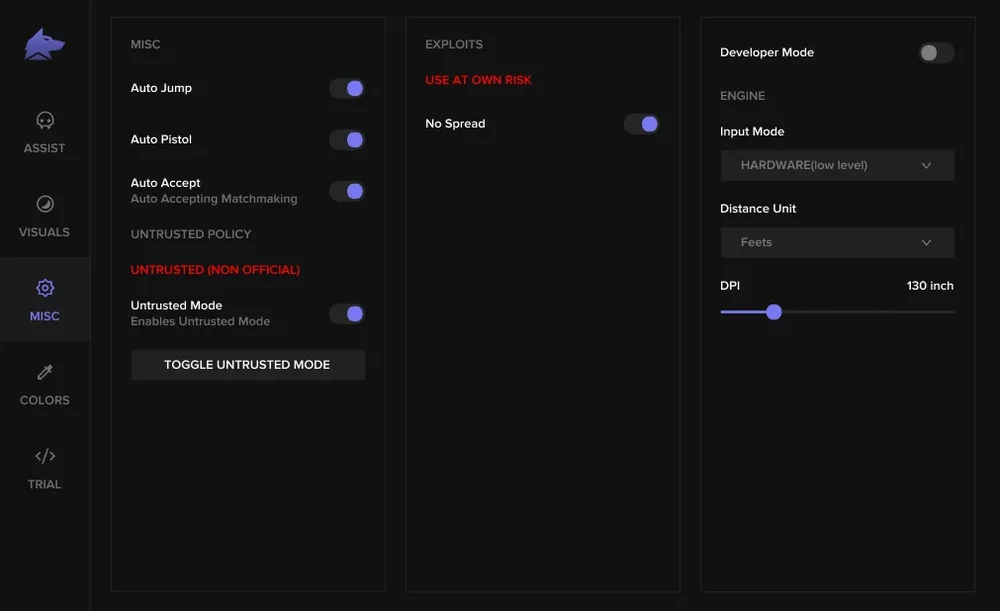Toggle off Auto Accepting Matchmaking

(x=347, y=190)
